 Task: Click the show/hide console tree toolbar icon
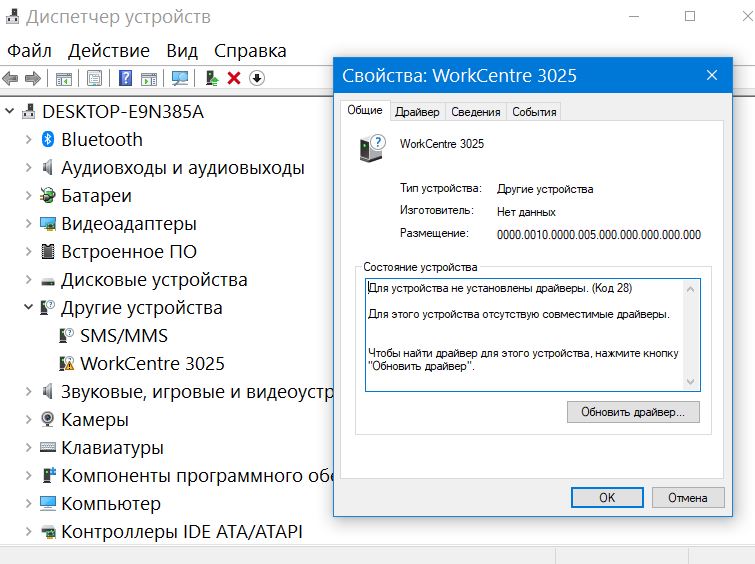(x=64, y=78)
